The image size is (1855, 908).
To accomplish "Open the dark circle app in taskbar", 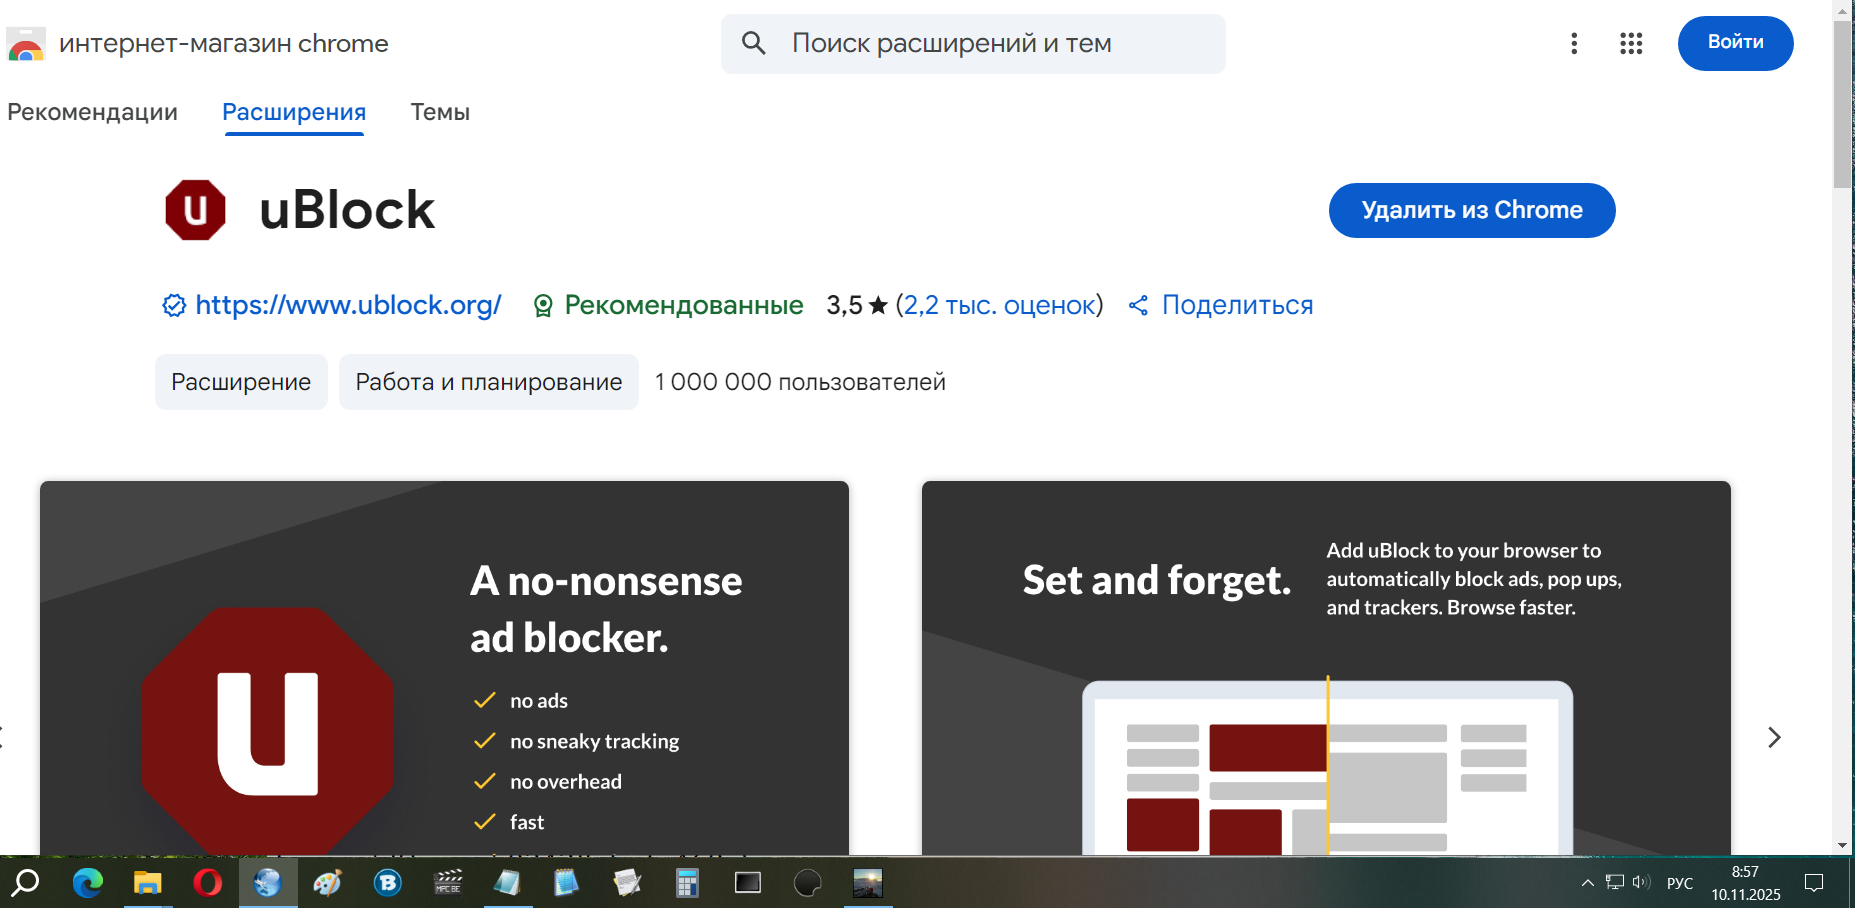I will click(x=808, y=882).
